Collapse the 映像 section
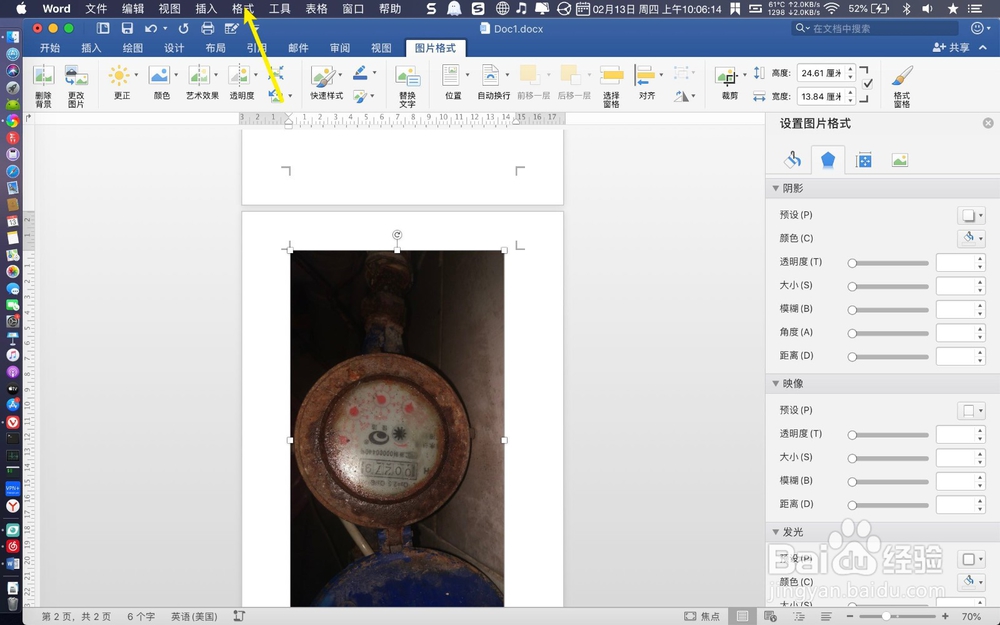The image size is (1000, 625). pos(776,383)
